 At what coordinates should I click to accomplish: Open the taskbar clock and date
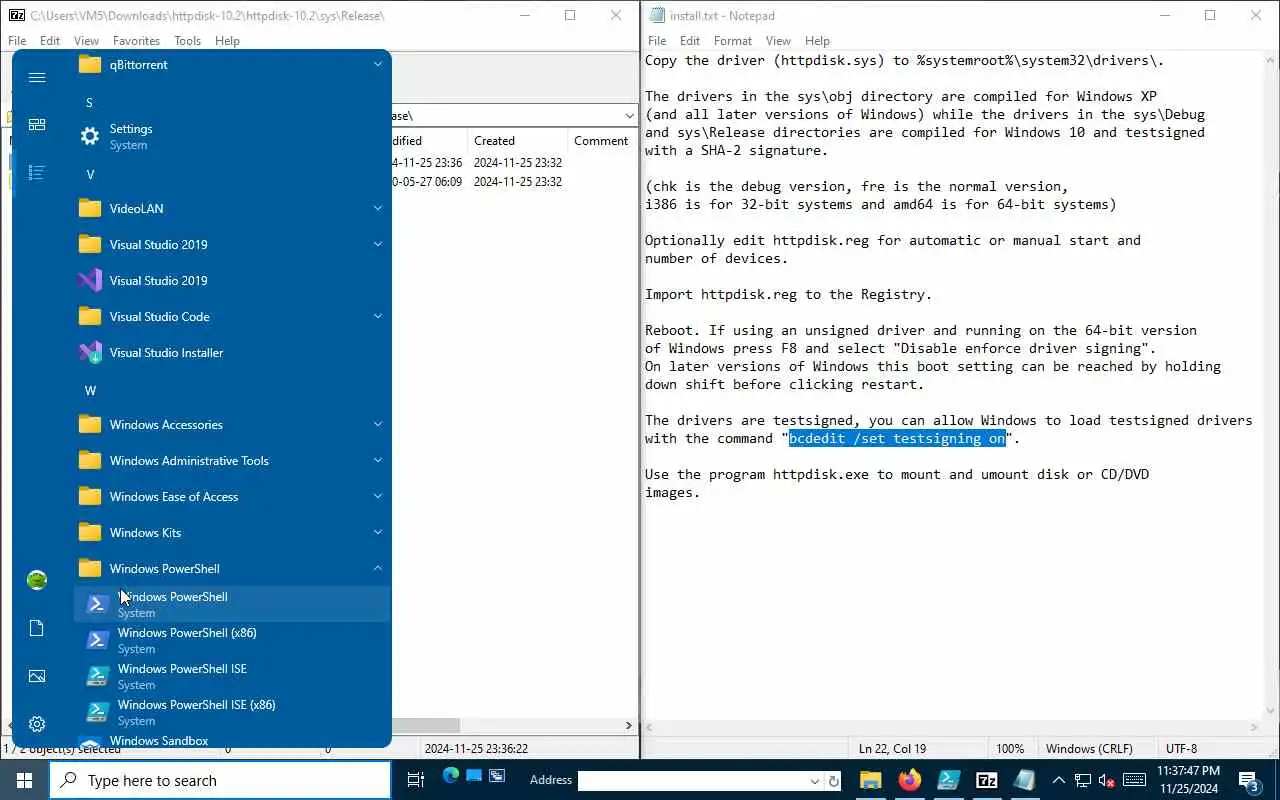click(1189, 780)
